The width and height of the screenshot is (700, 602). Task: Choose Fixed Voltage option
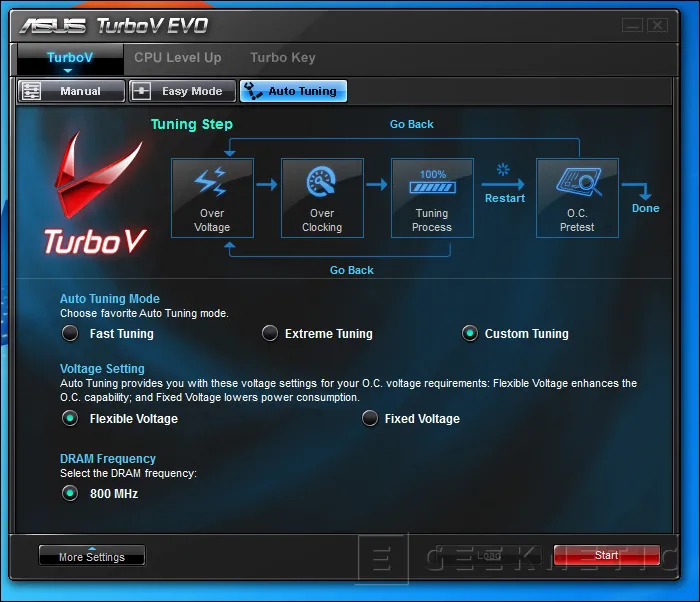tap(370, 418)
